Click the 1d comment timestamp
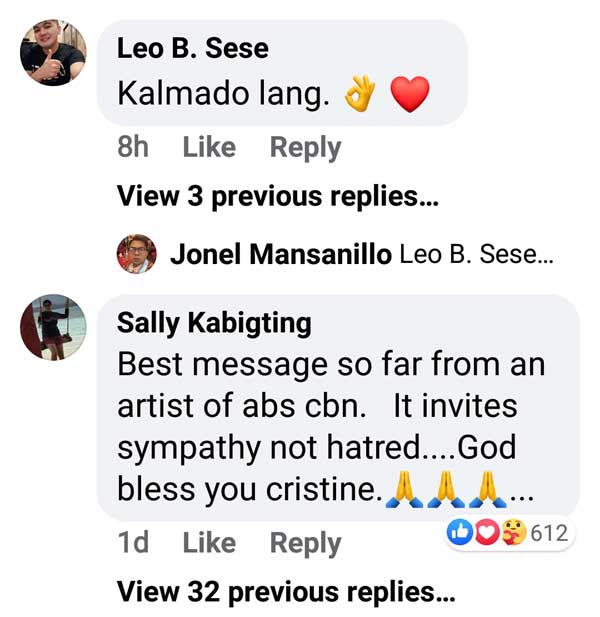The width and height of the screenshot is (600, 617). click(133, 543)
